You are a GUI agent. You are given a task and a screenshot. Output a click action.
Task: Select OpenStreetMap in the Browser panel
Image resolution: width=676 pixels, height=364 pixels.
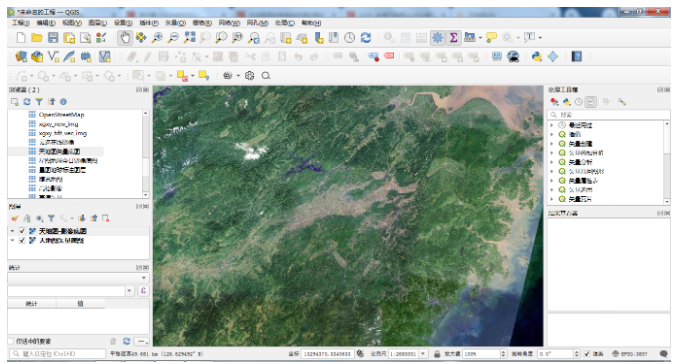click(61, 115)
